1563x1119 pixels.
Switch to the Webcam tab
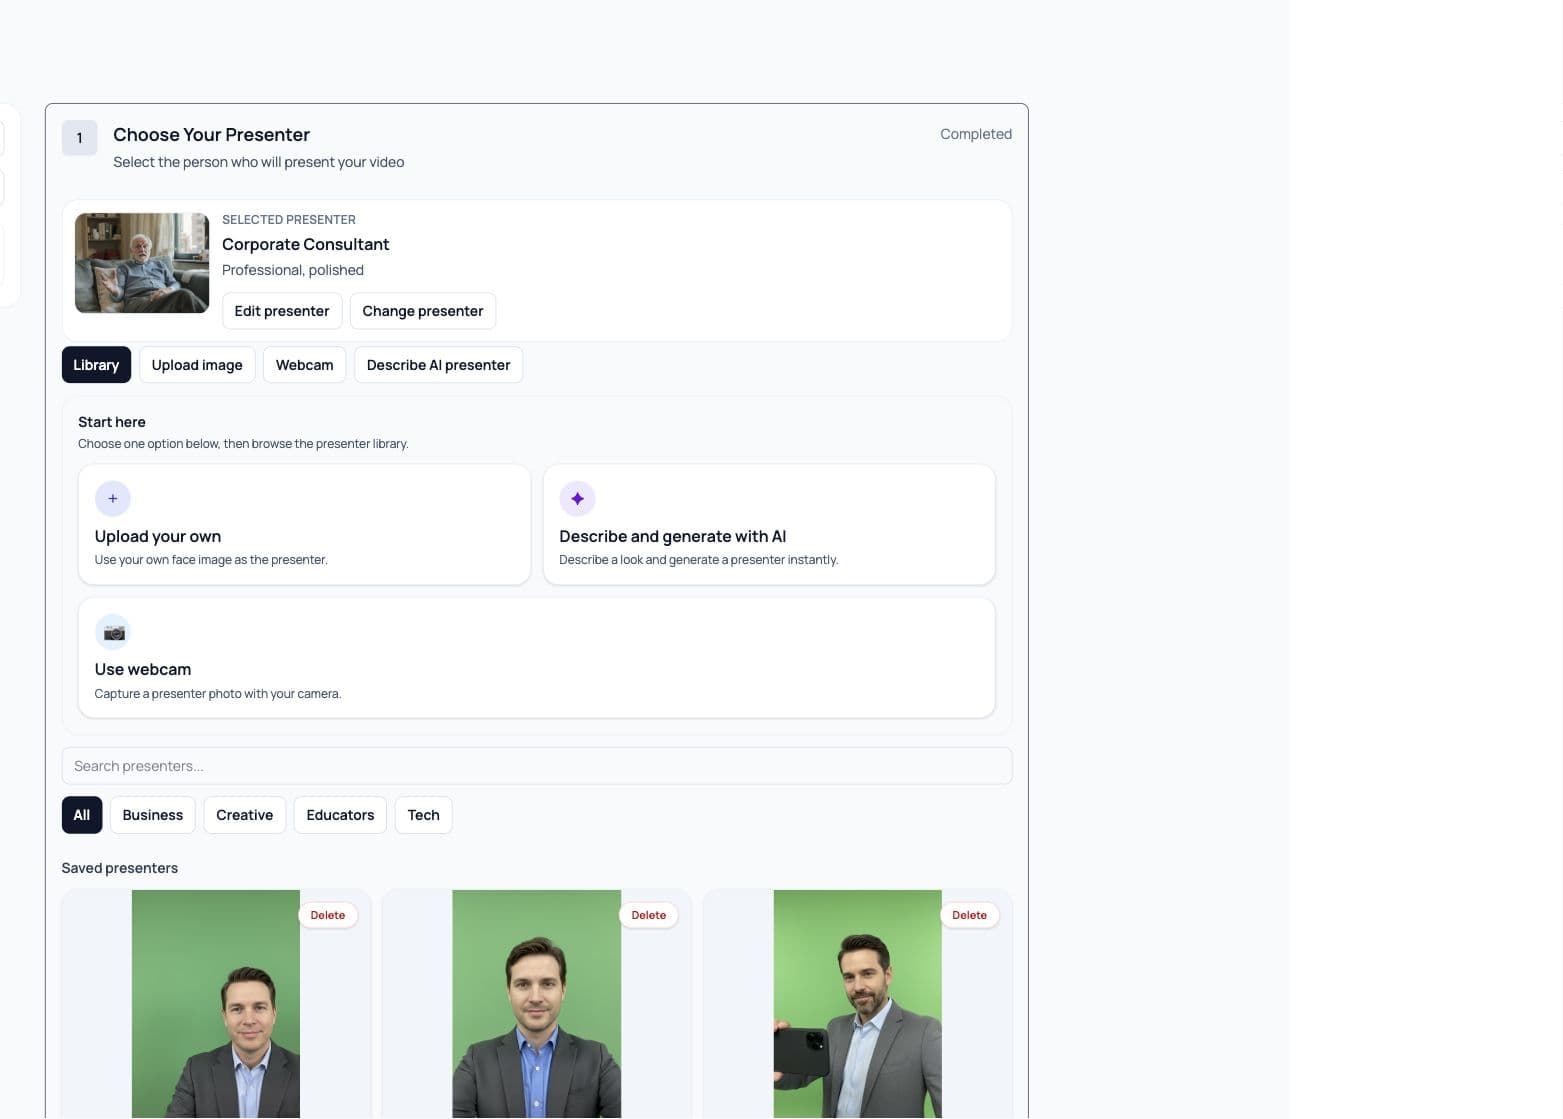tap(304, 365)
